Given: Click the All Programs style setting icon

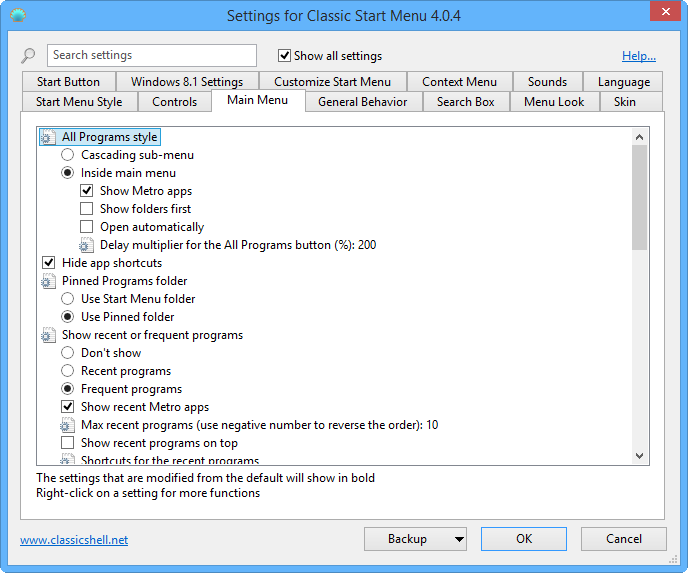Looking at the screenshot, I should (x=48, y=137).
